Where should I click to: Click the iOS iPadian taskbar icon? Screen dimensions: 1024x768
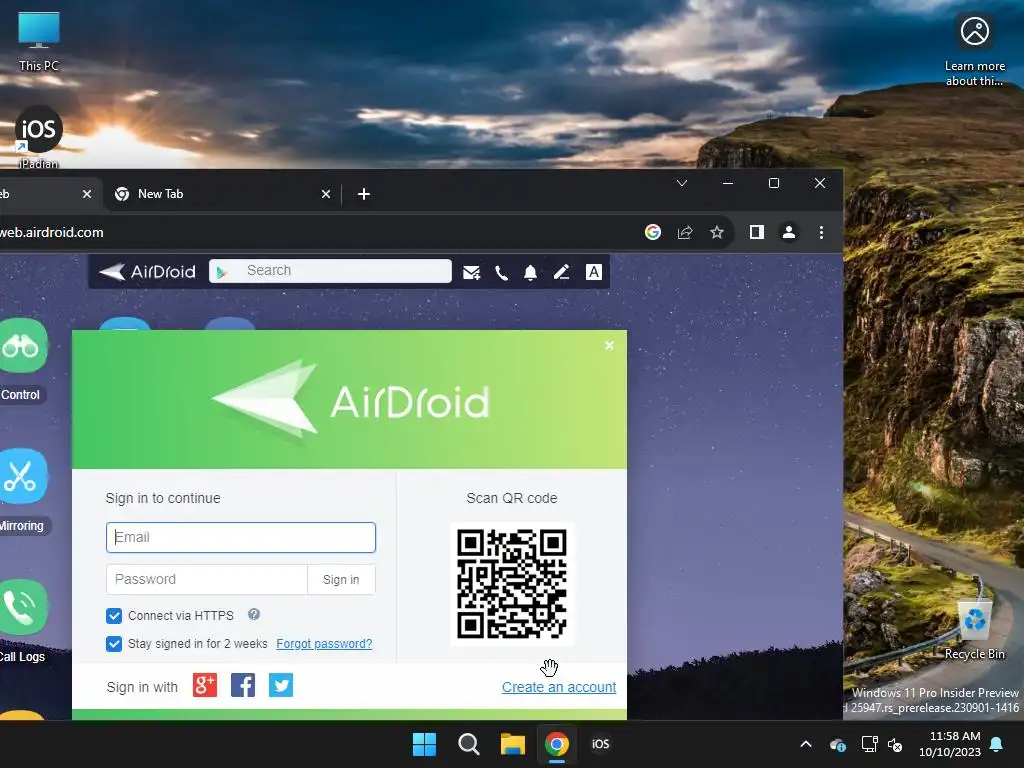pos(601,744)
